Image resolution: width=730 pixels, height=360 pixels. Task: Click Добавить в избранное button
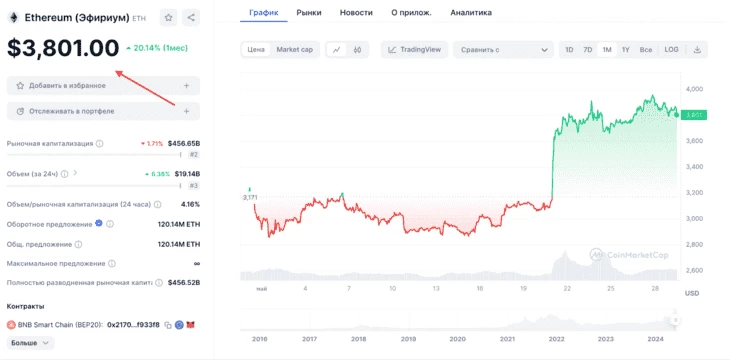point(103,86)
